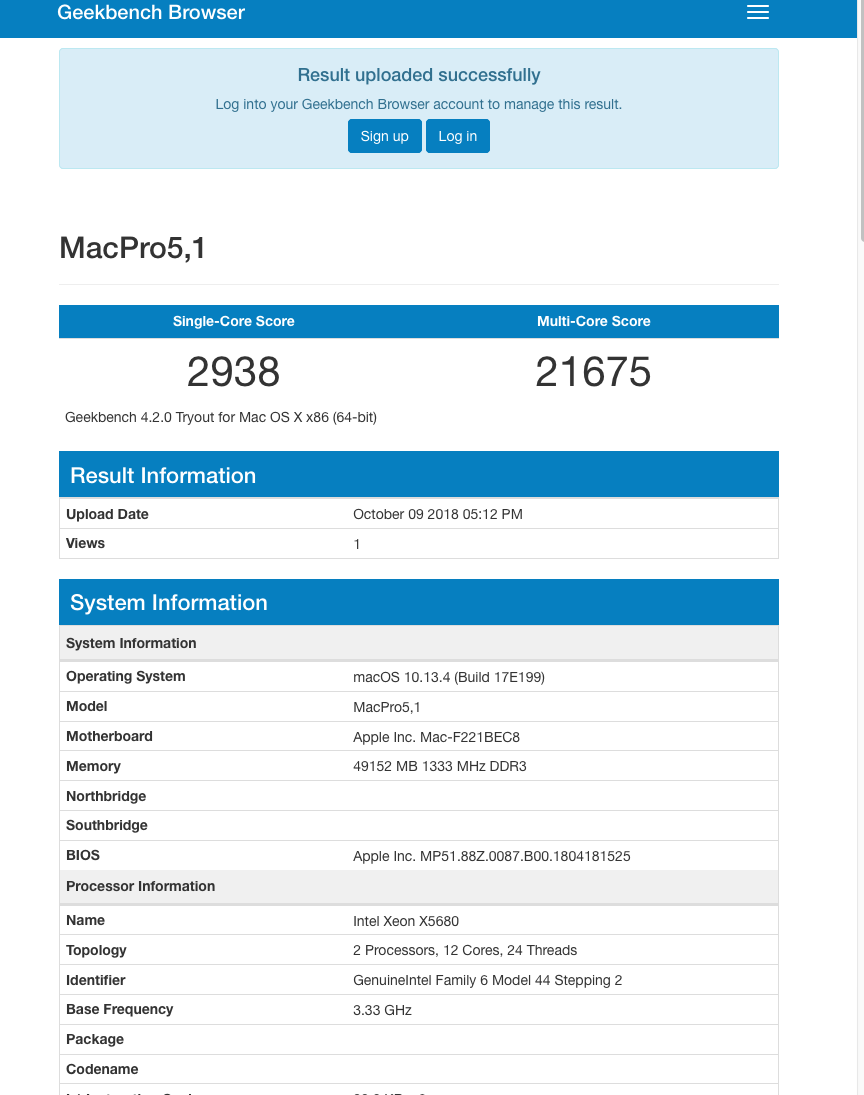Viewport: 864px width, 1095px height.
Task: Click the Operating System row label
Action: (126, 676)
